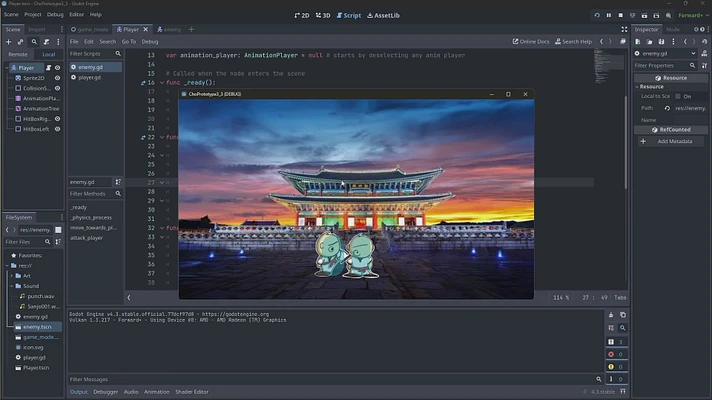The image size is (712, 400).
Task: Click the 114 % zoom level indicator
Action: pyautogui.click(x=561, y=298)
